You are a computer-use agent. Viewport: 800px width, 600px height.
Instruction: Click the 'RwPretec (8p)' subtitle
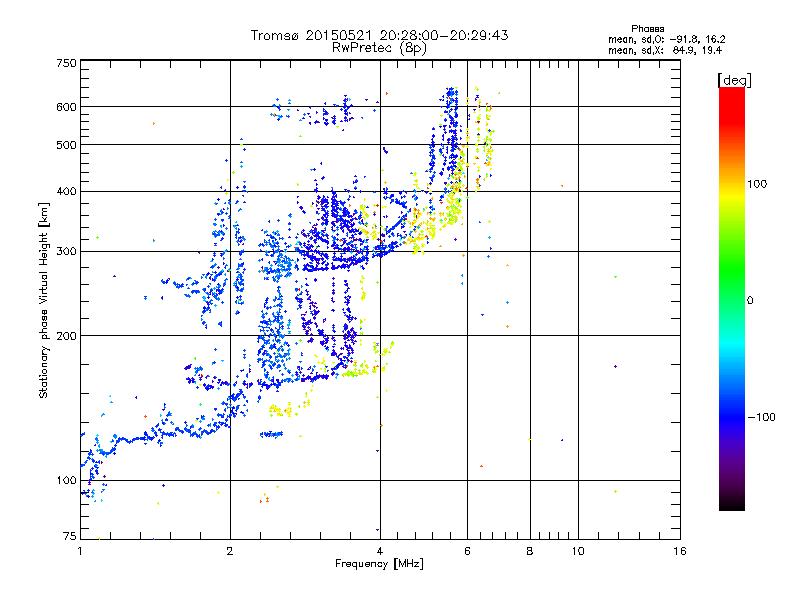pyautogui.click(x=379, y=48)
